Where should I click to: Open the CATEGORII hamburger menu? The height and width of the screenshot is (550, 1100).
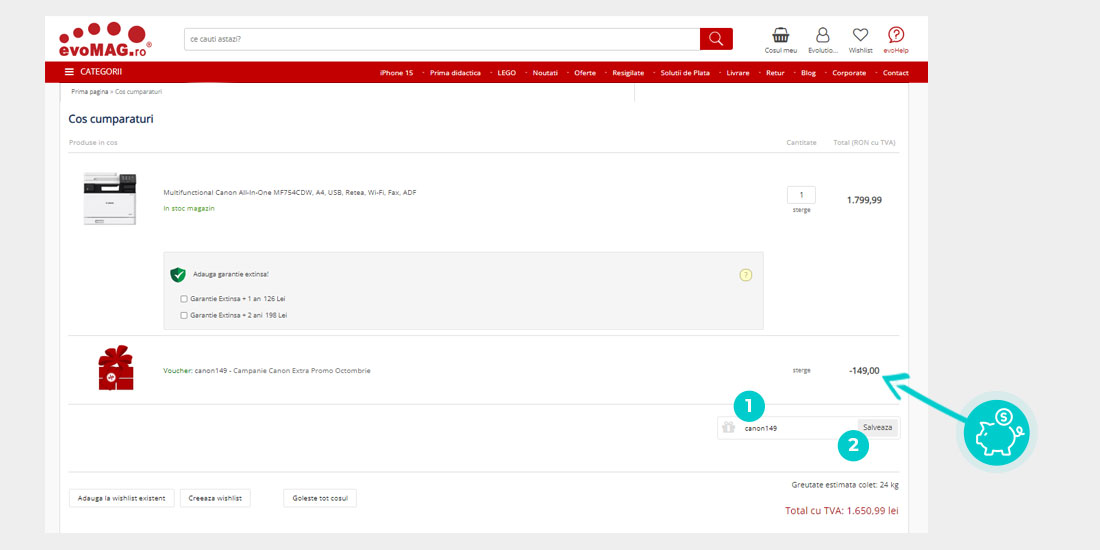(x=93, y=72)
